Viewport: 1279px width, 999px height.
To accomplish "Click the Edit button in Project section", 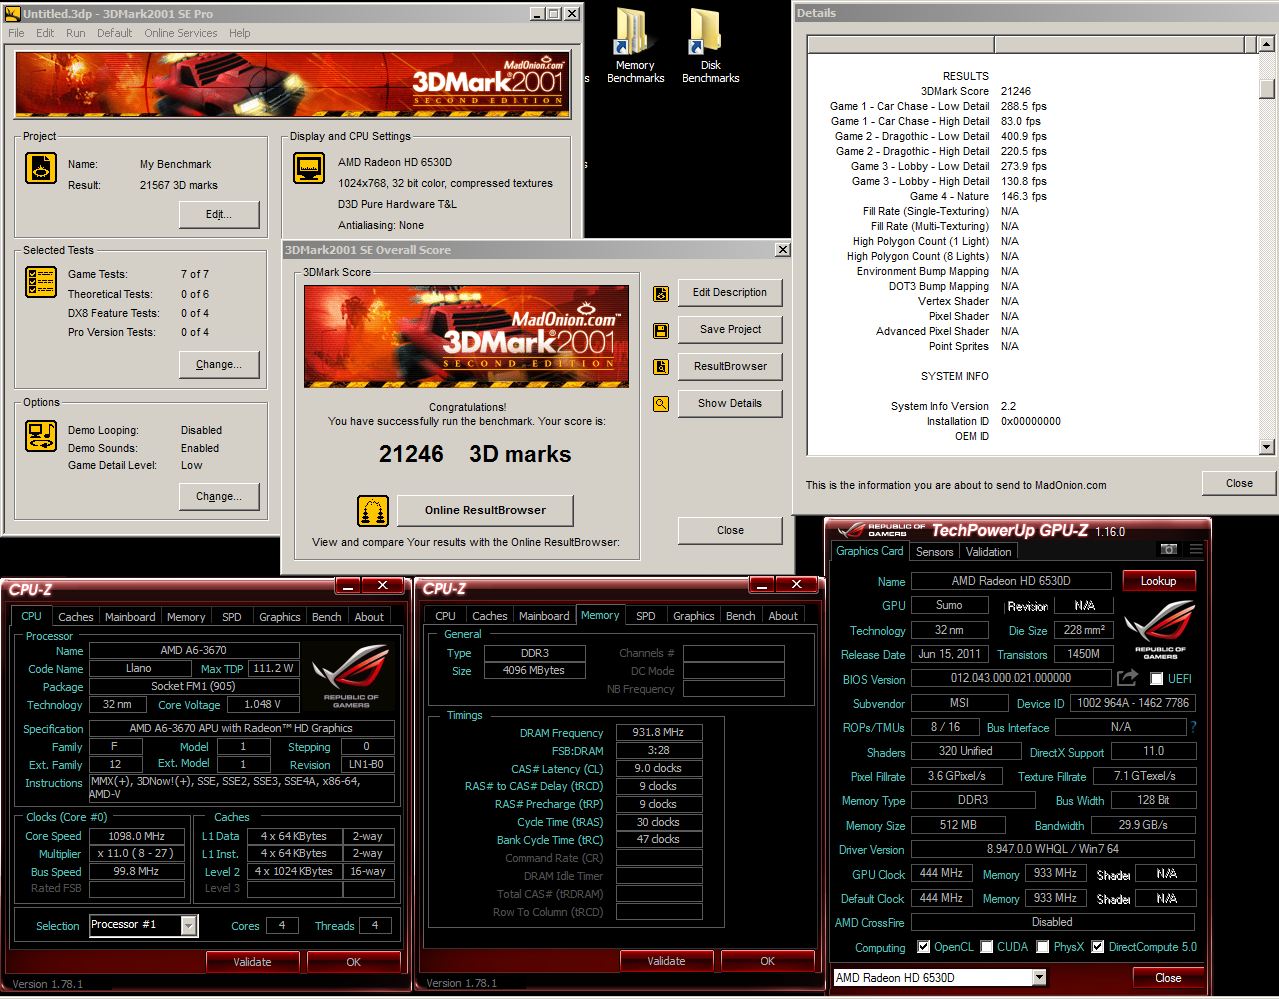I will pyautogui.click(x=219, y=214).
